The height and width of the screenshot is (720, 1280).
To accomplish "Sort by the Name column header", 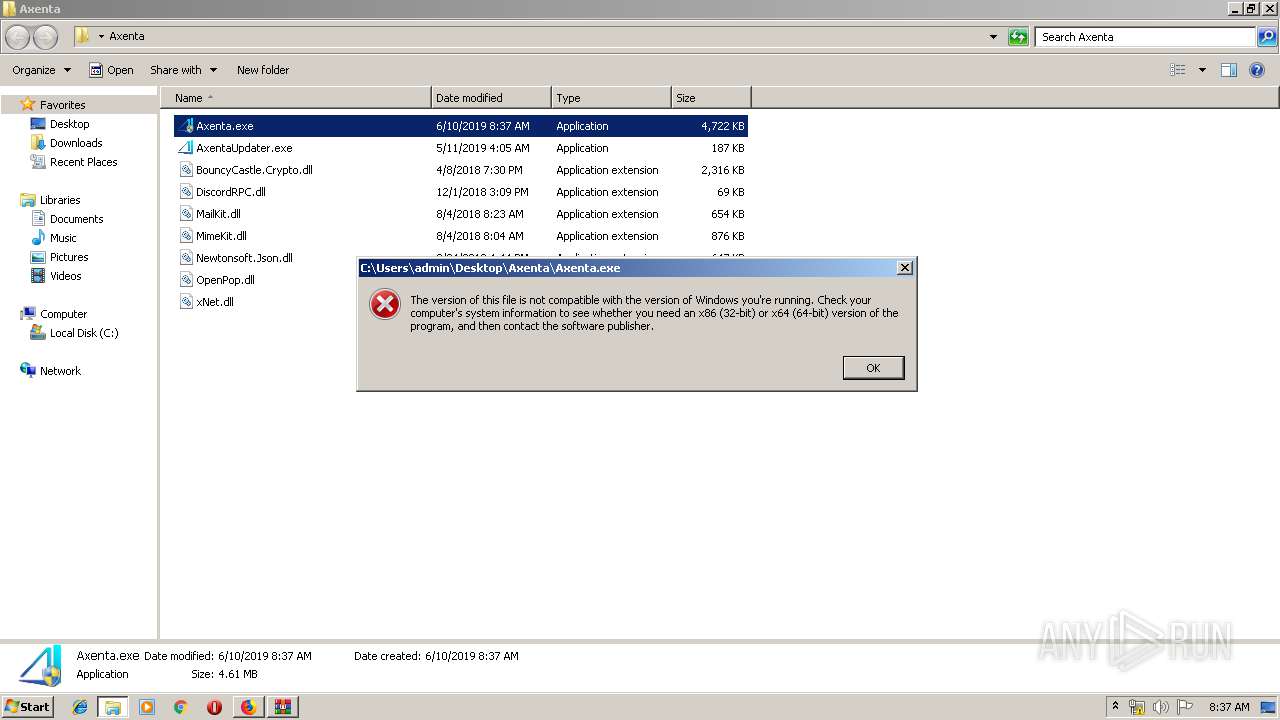I will point(296,98).
